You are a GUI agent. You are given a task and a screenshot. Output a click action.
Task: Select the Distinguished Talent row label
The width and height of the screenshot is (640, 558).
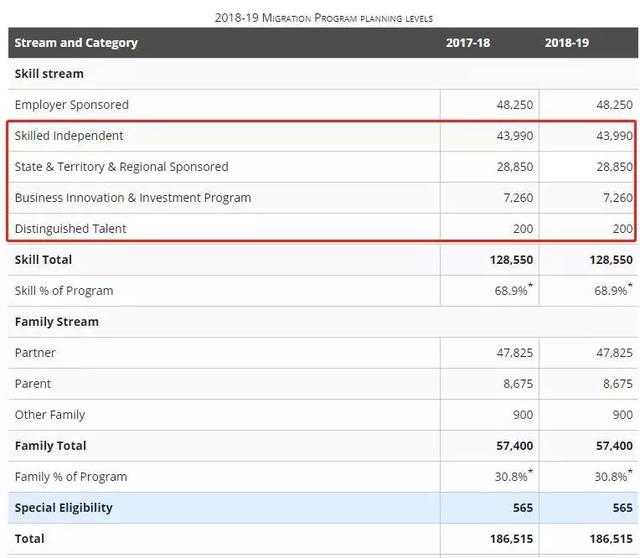(x=70, y=229)
